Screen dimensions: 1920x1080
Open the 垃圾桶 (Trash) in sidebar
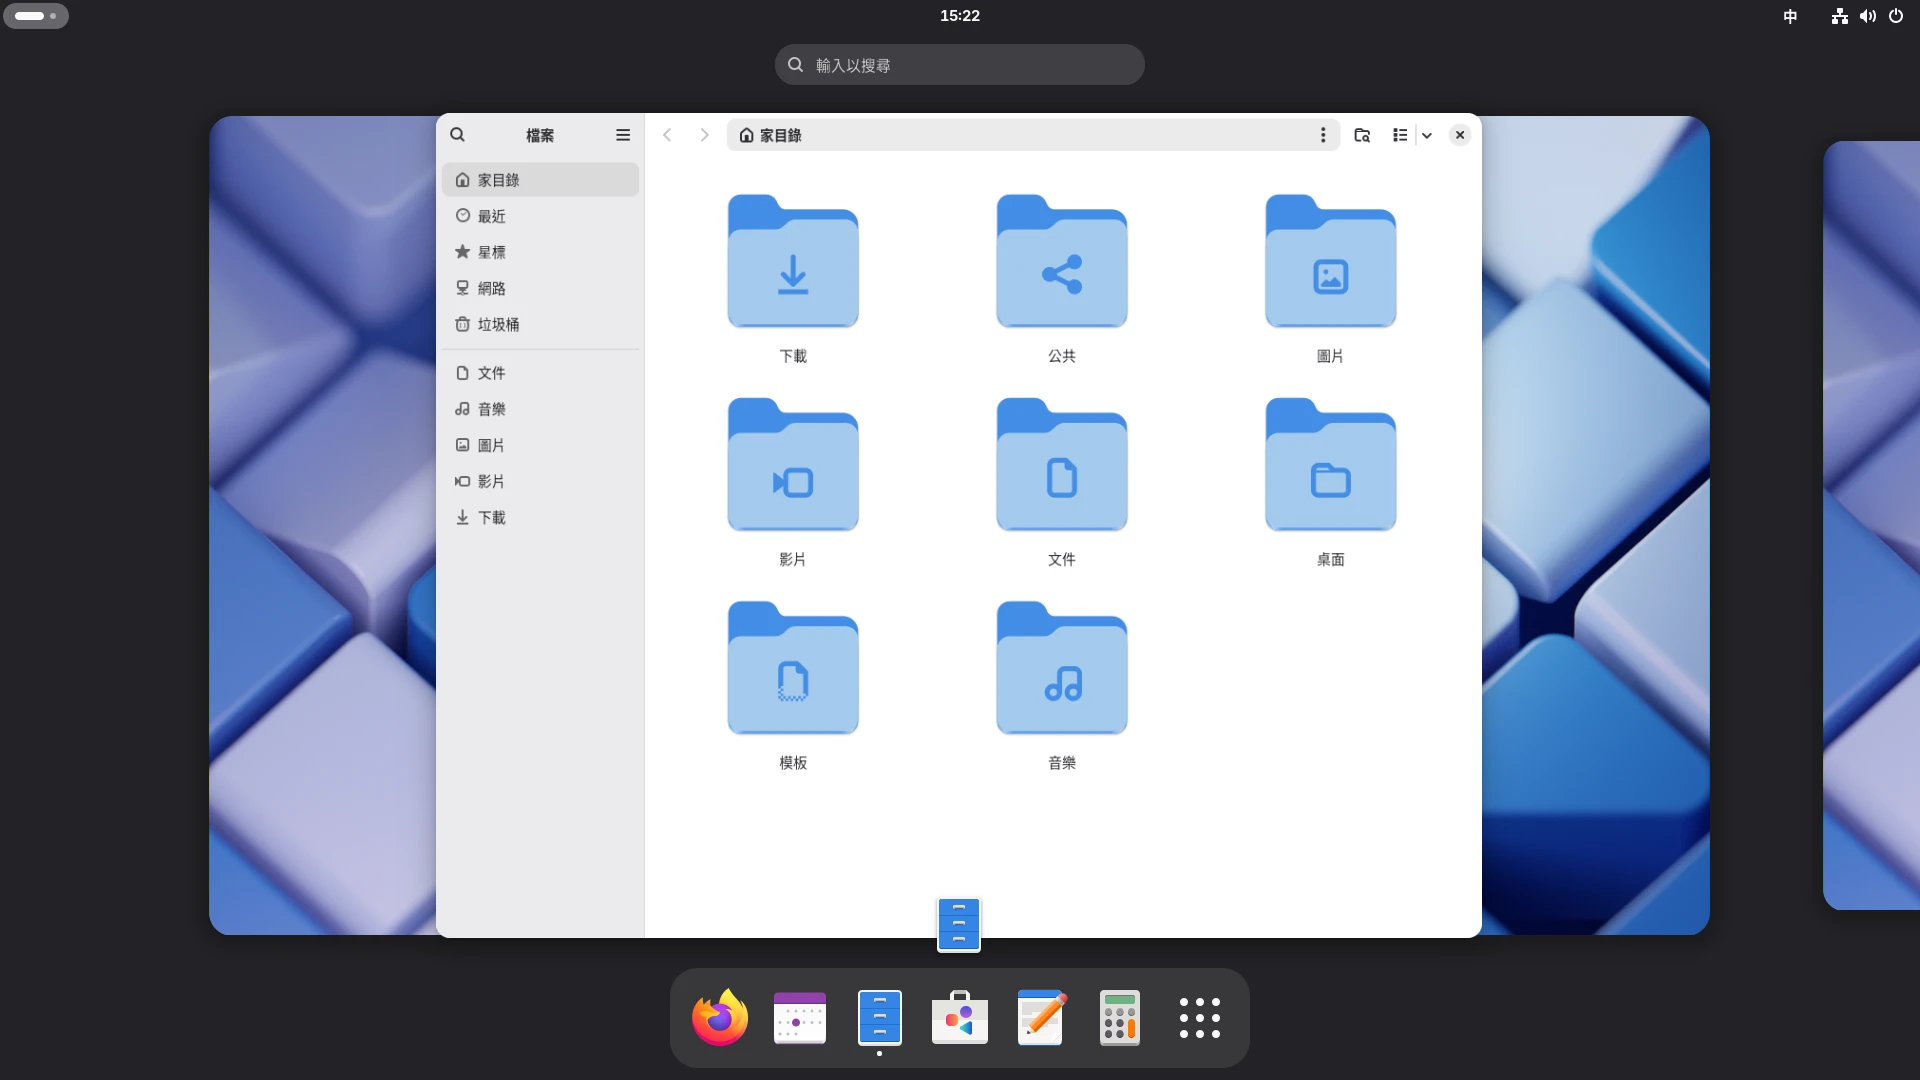[497, 324]
